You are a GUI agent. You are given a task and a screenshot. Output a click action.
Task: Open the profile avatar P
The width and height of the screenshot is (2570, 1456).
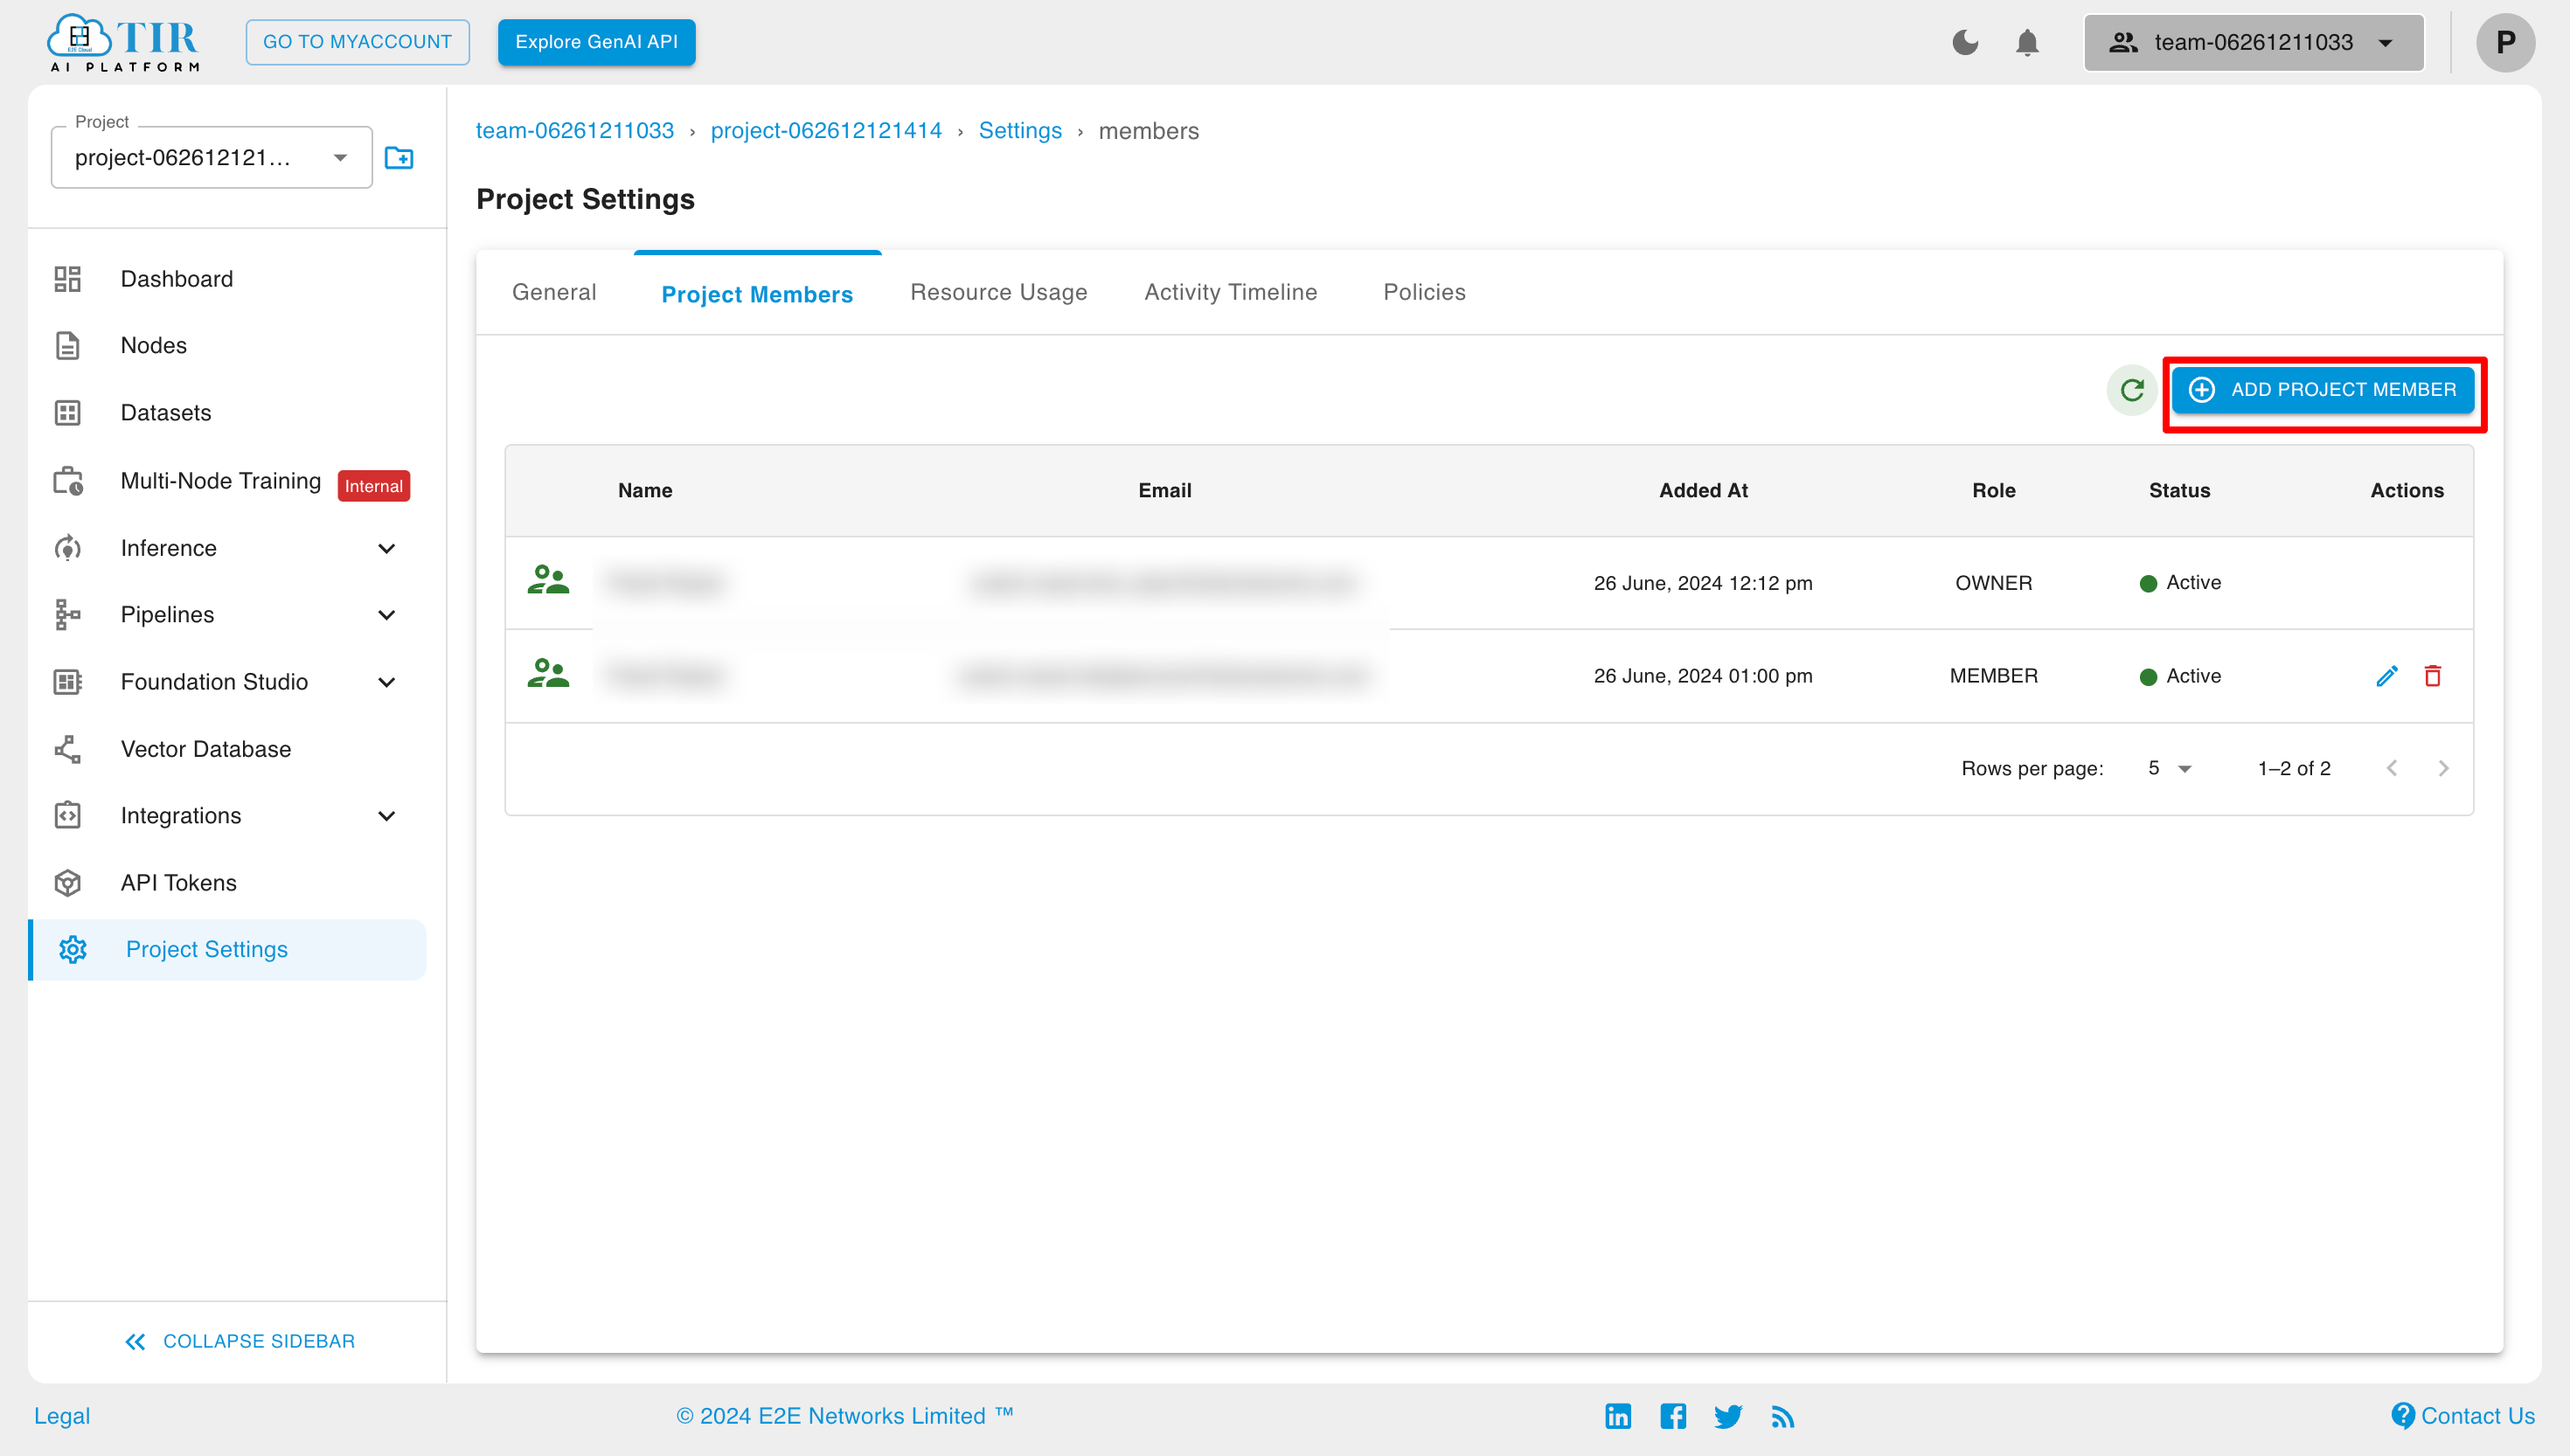[x=2505, y=42]
